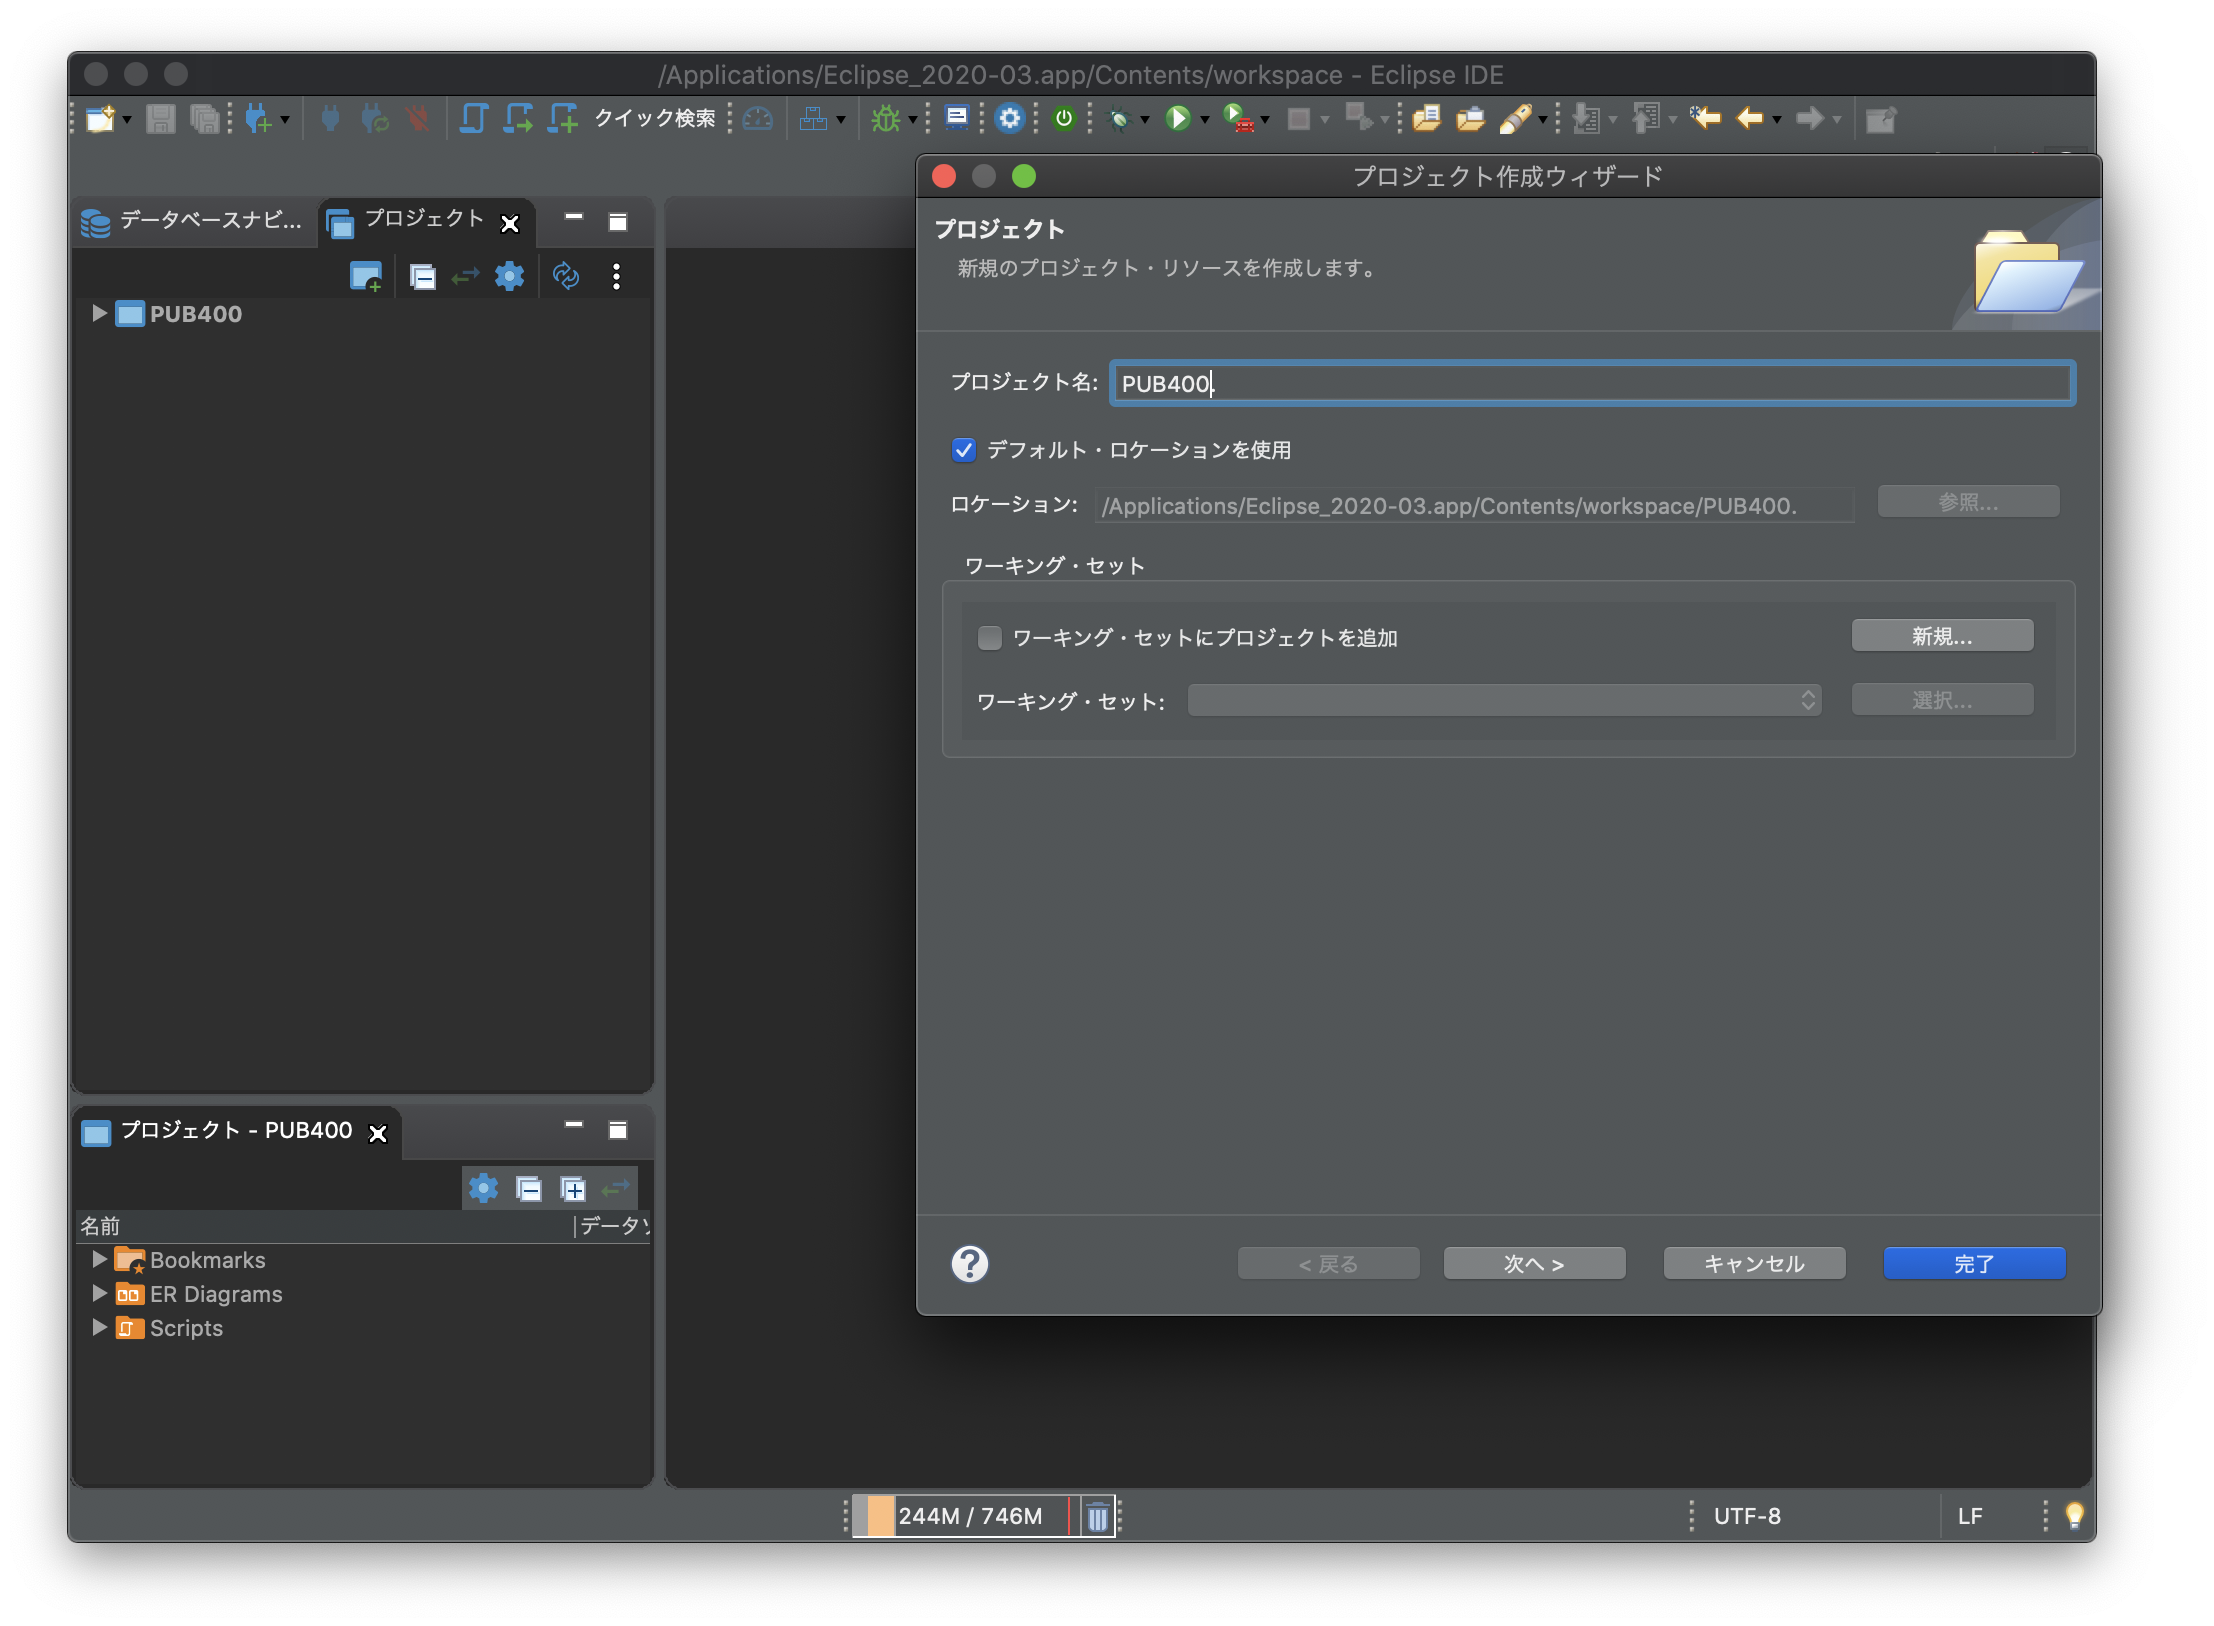Open the working set combo box
Viewport: 2214px width, 1626px height.
pyautogui.click(x=1504, y=700)
